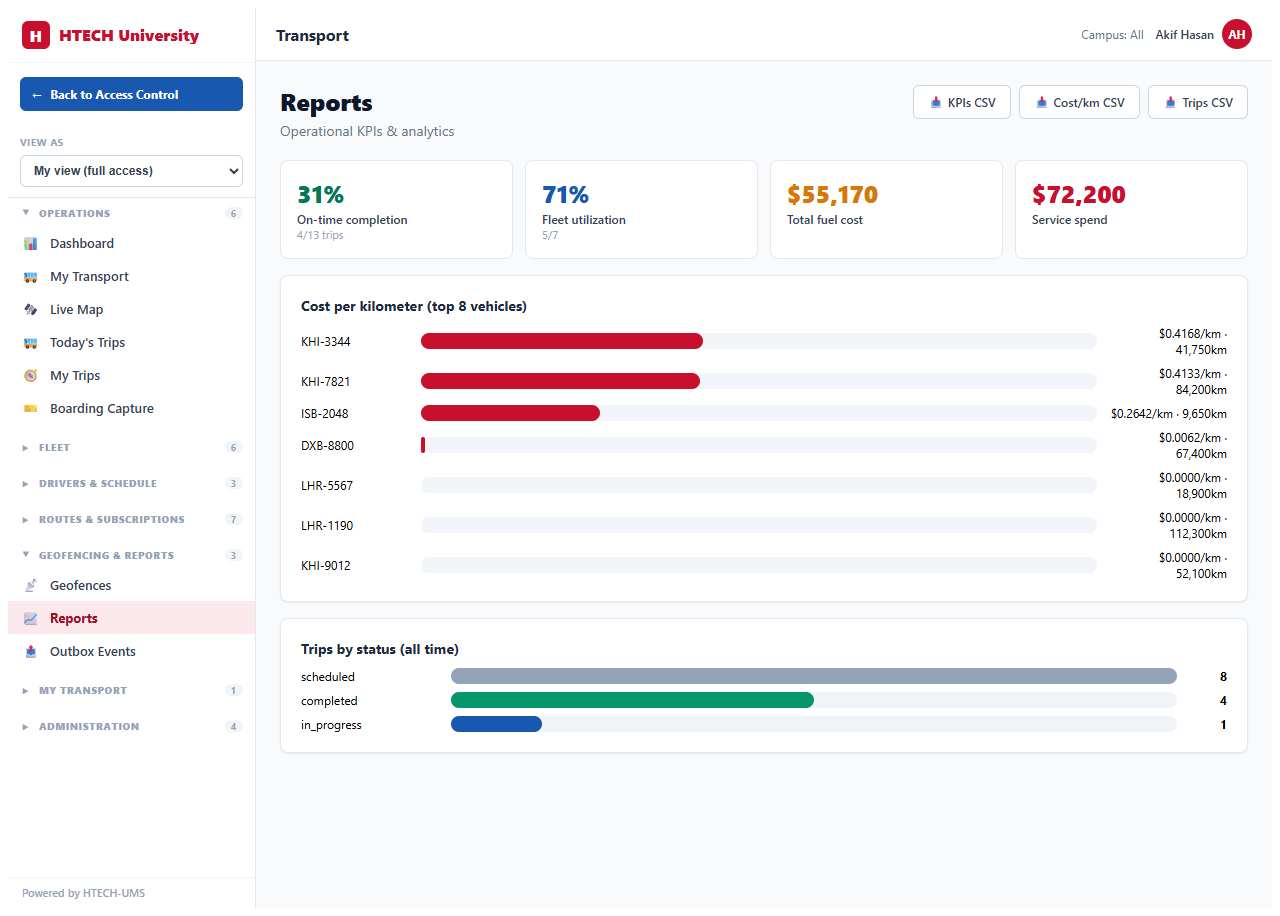
Task: Click the $72,200 service spend card
Action: pos(1131,210)
